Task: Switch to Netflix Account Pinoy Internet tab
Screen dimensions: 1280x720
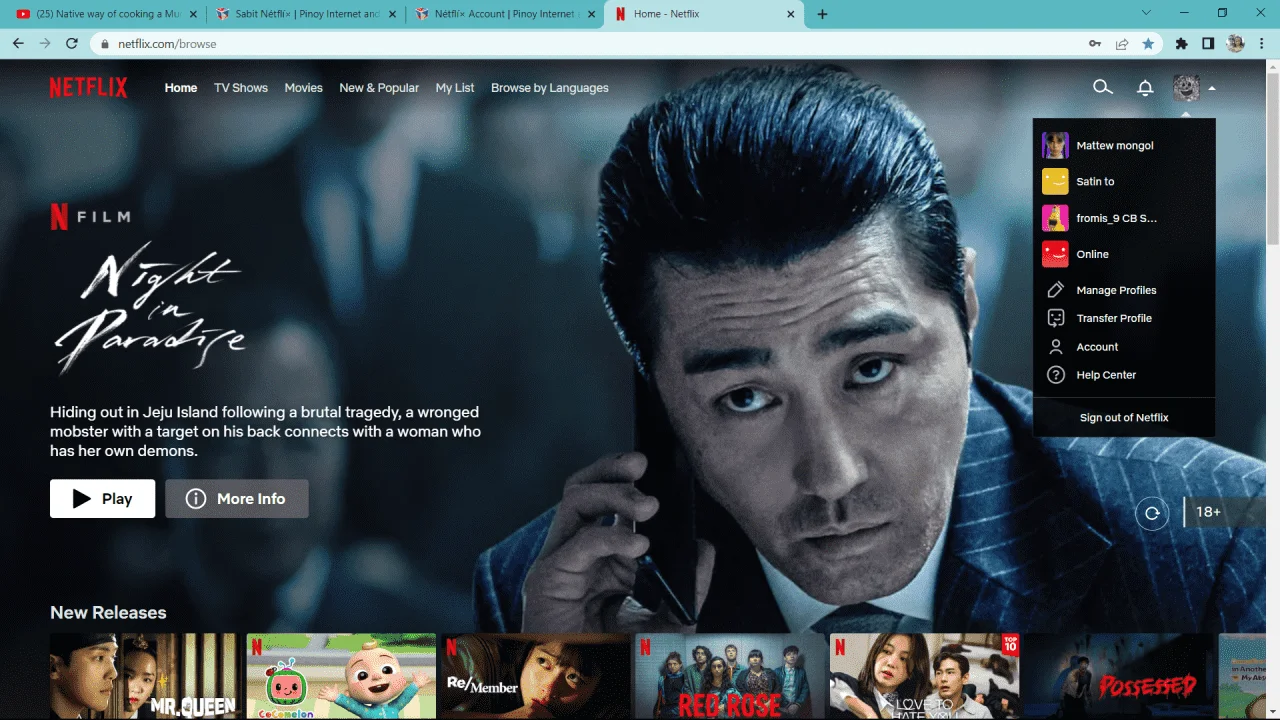Action: click(507, 14)
